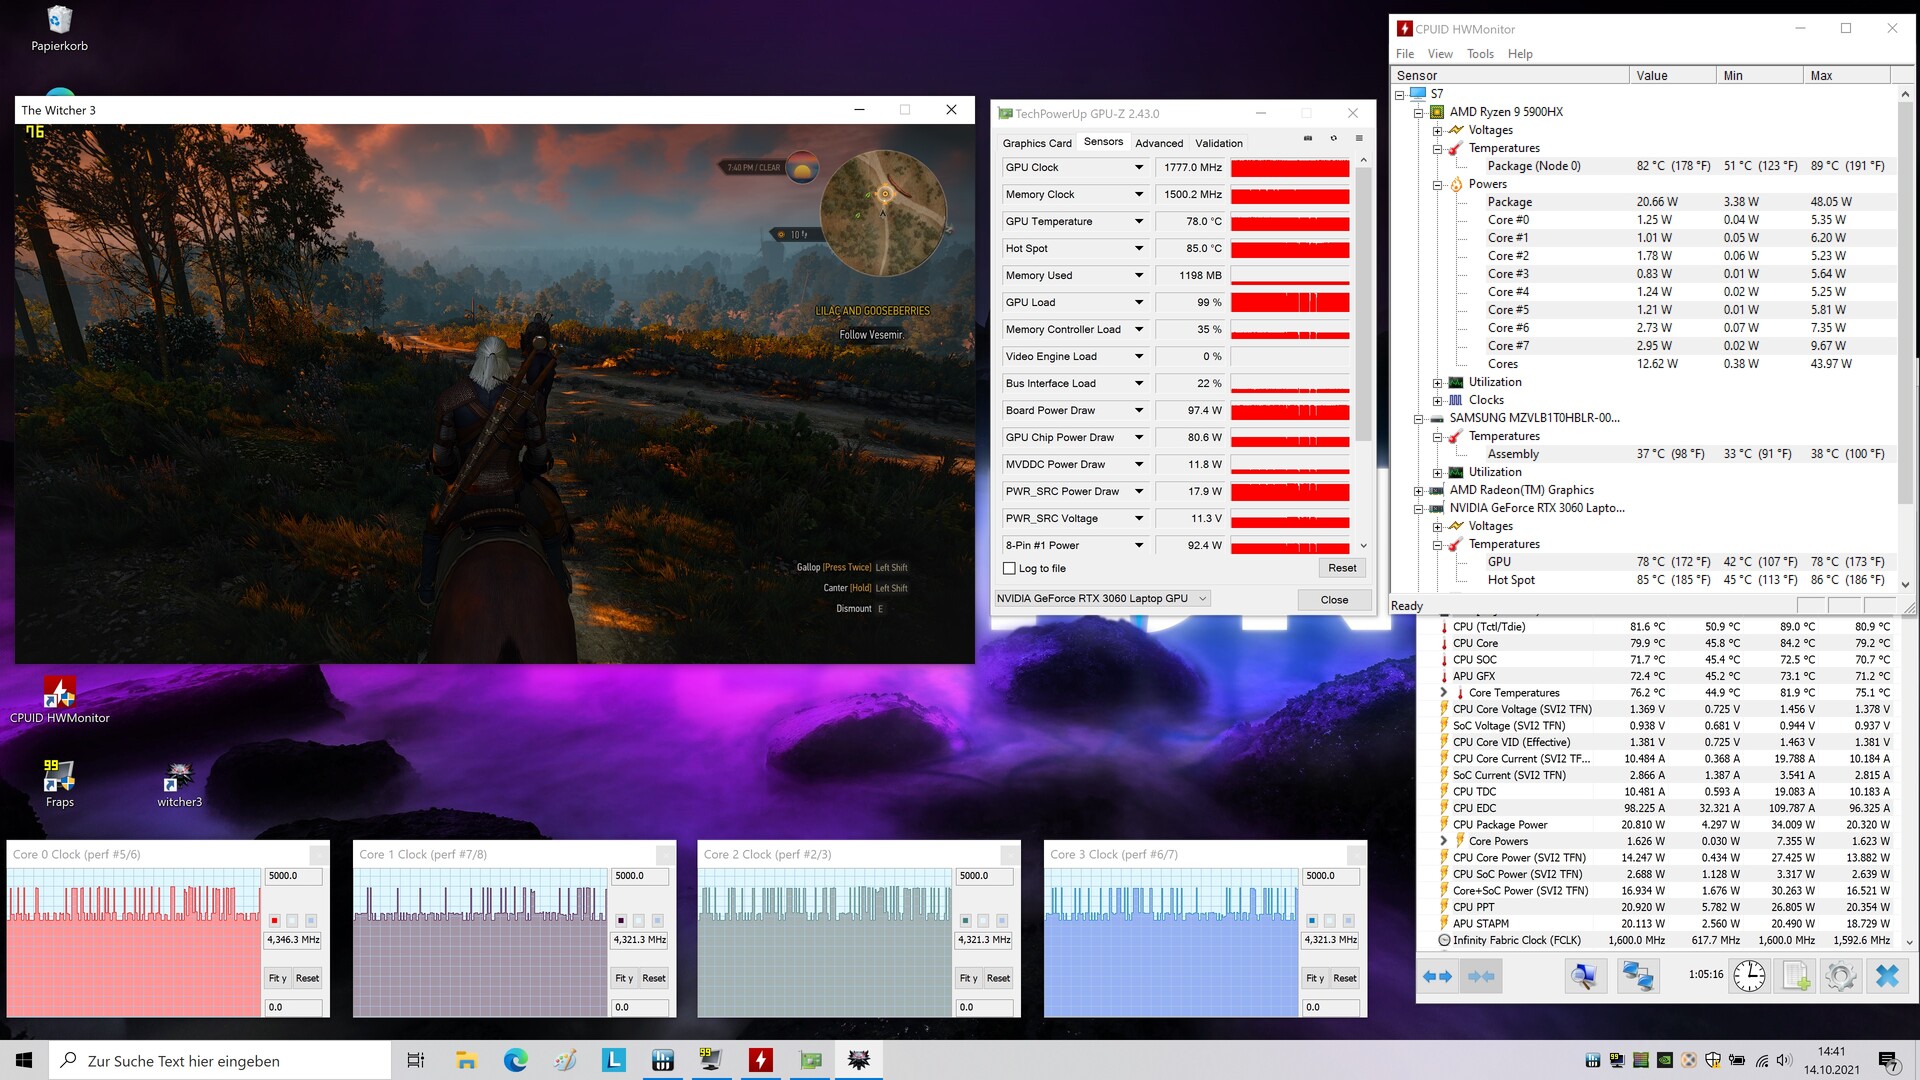Click the log-to-file sheet icon in HWiNFO
Screen dimensions: 1920x1080
coord(1795,975)
